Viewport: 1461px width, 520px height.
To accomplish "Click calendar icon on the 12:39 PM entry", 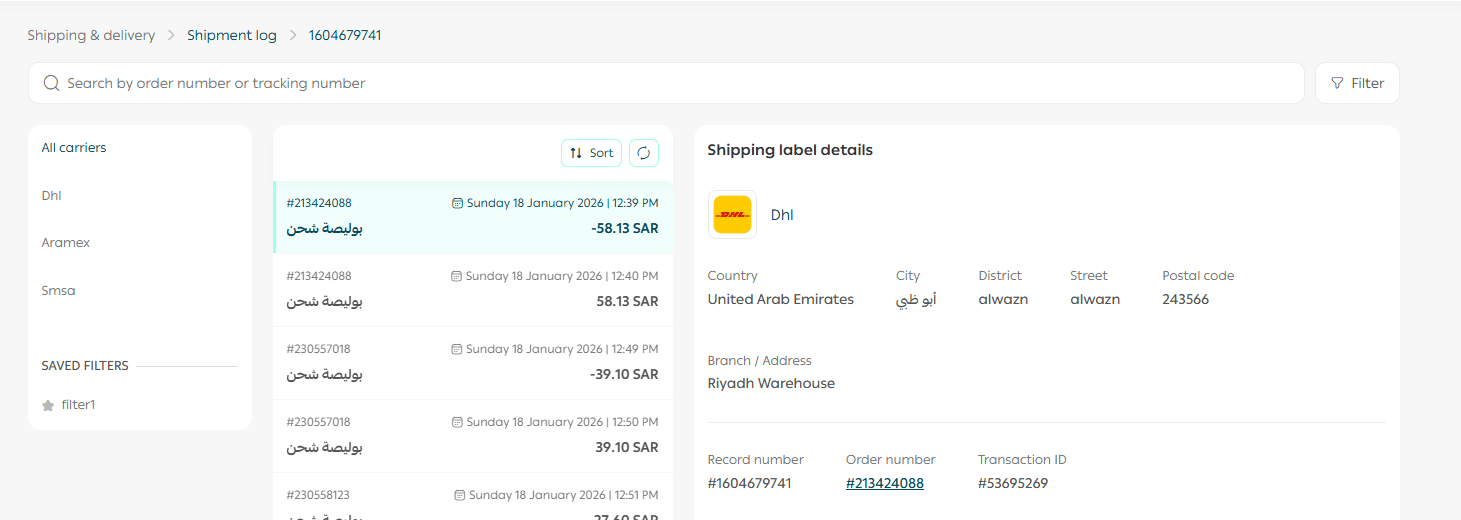I will 458,203.
